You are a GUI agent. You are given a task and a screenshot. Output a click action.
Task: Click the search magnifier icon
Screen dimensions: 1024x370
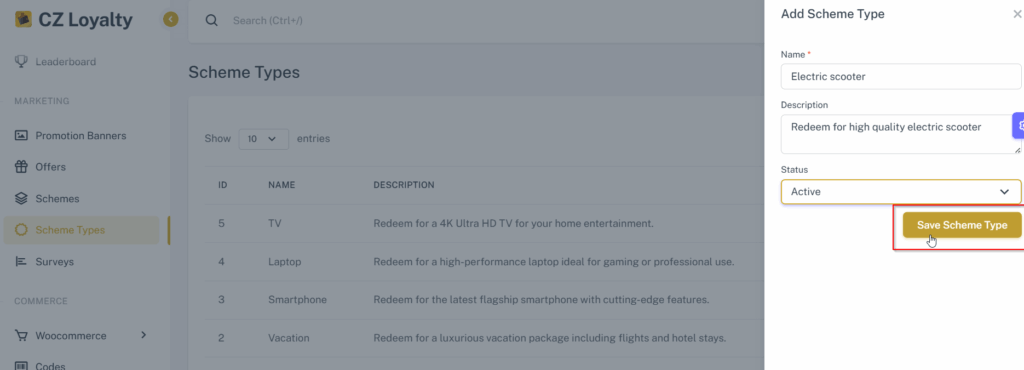click(211, 20)
